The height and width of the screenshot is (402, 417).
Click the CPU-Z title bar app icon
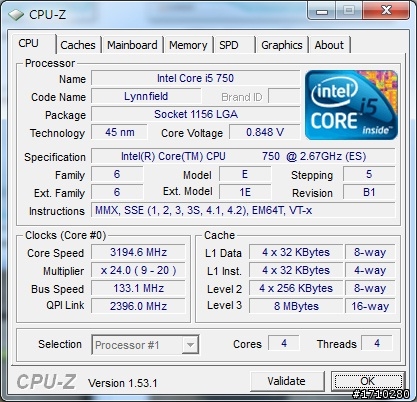coord(16,15)
